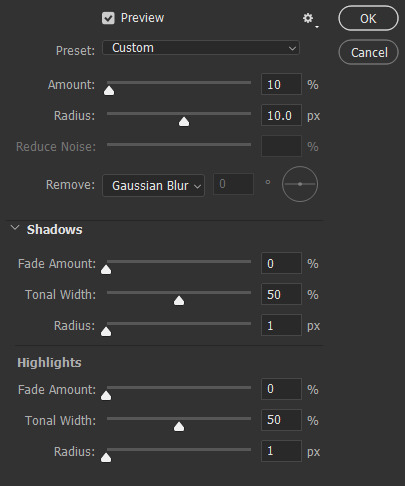Screen dimensions: 405x486
Task: Open the Preset dropdown showing Custom
Action: (x=201, y=48)
